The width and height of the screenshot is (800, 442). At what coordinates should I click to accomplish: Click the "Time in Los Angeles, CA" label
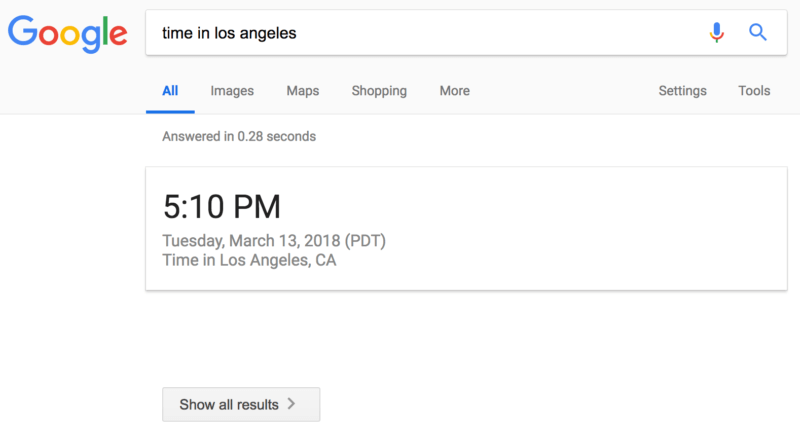[x=249, y=261]
